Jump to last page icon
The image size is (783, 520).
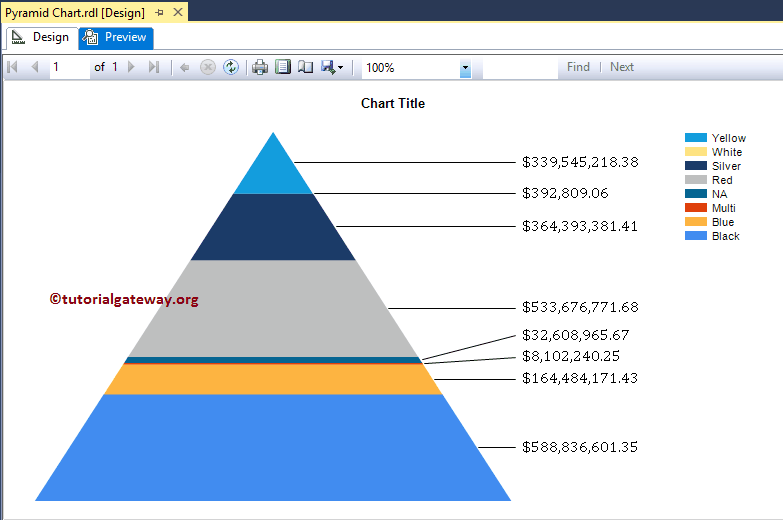pyautogui.click(x=154, y=66)
